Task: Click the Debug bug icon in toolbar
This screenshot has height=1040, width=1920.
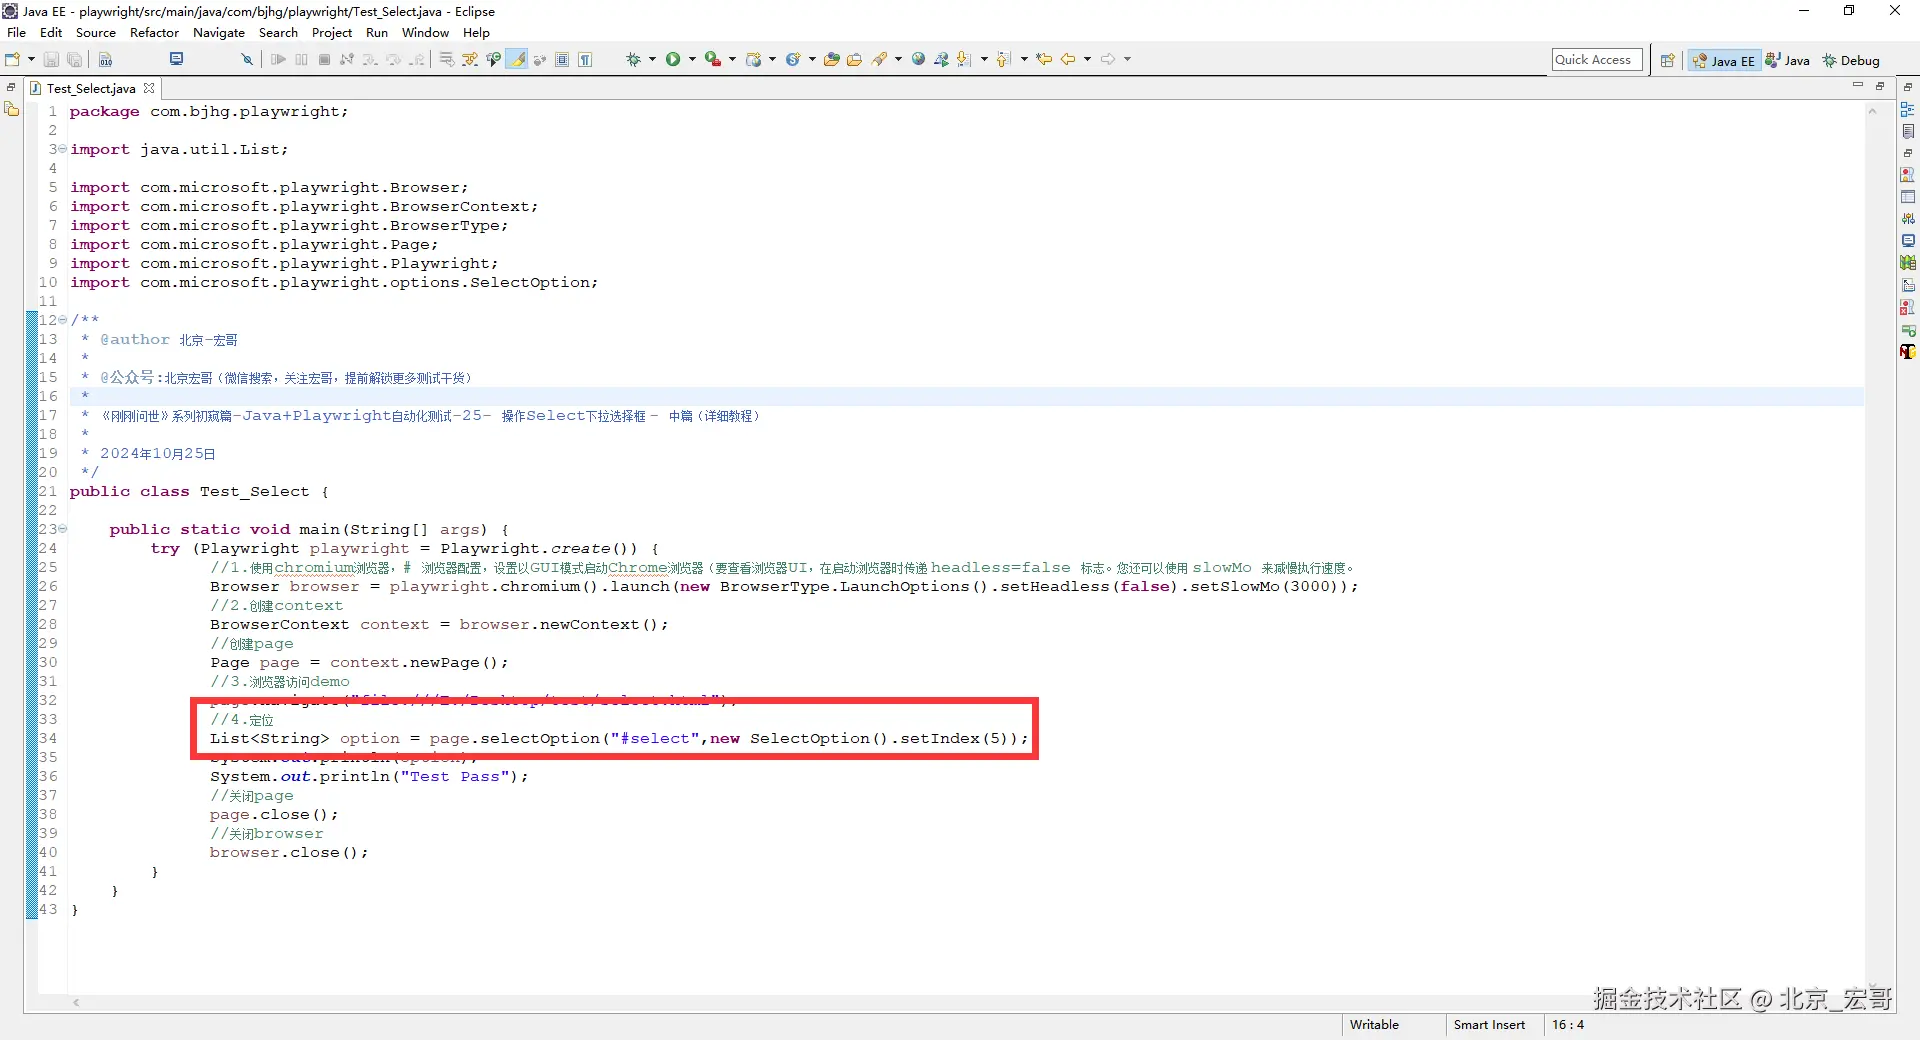Action: click(633, 60)
